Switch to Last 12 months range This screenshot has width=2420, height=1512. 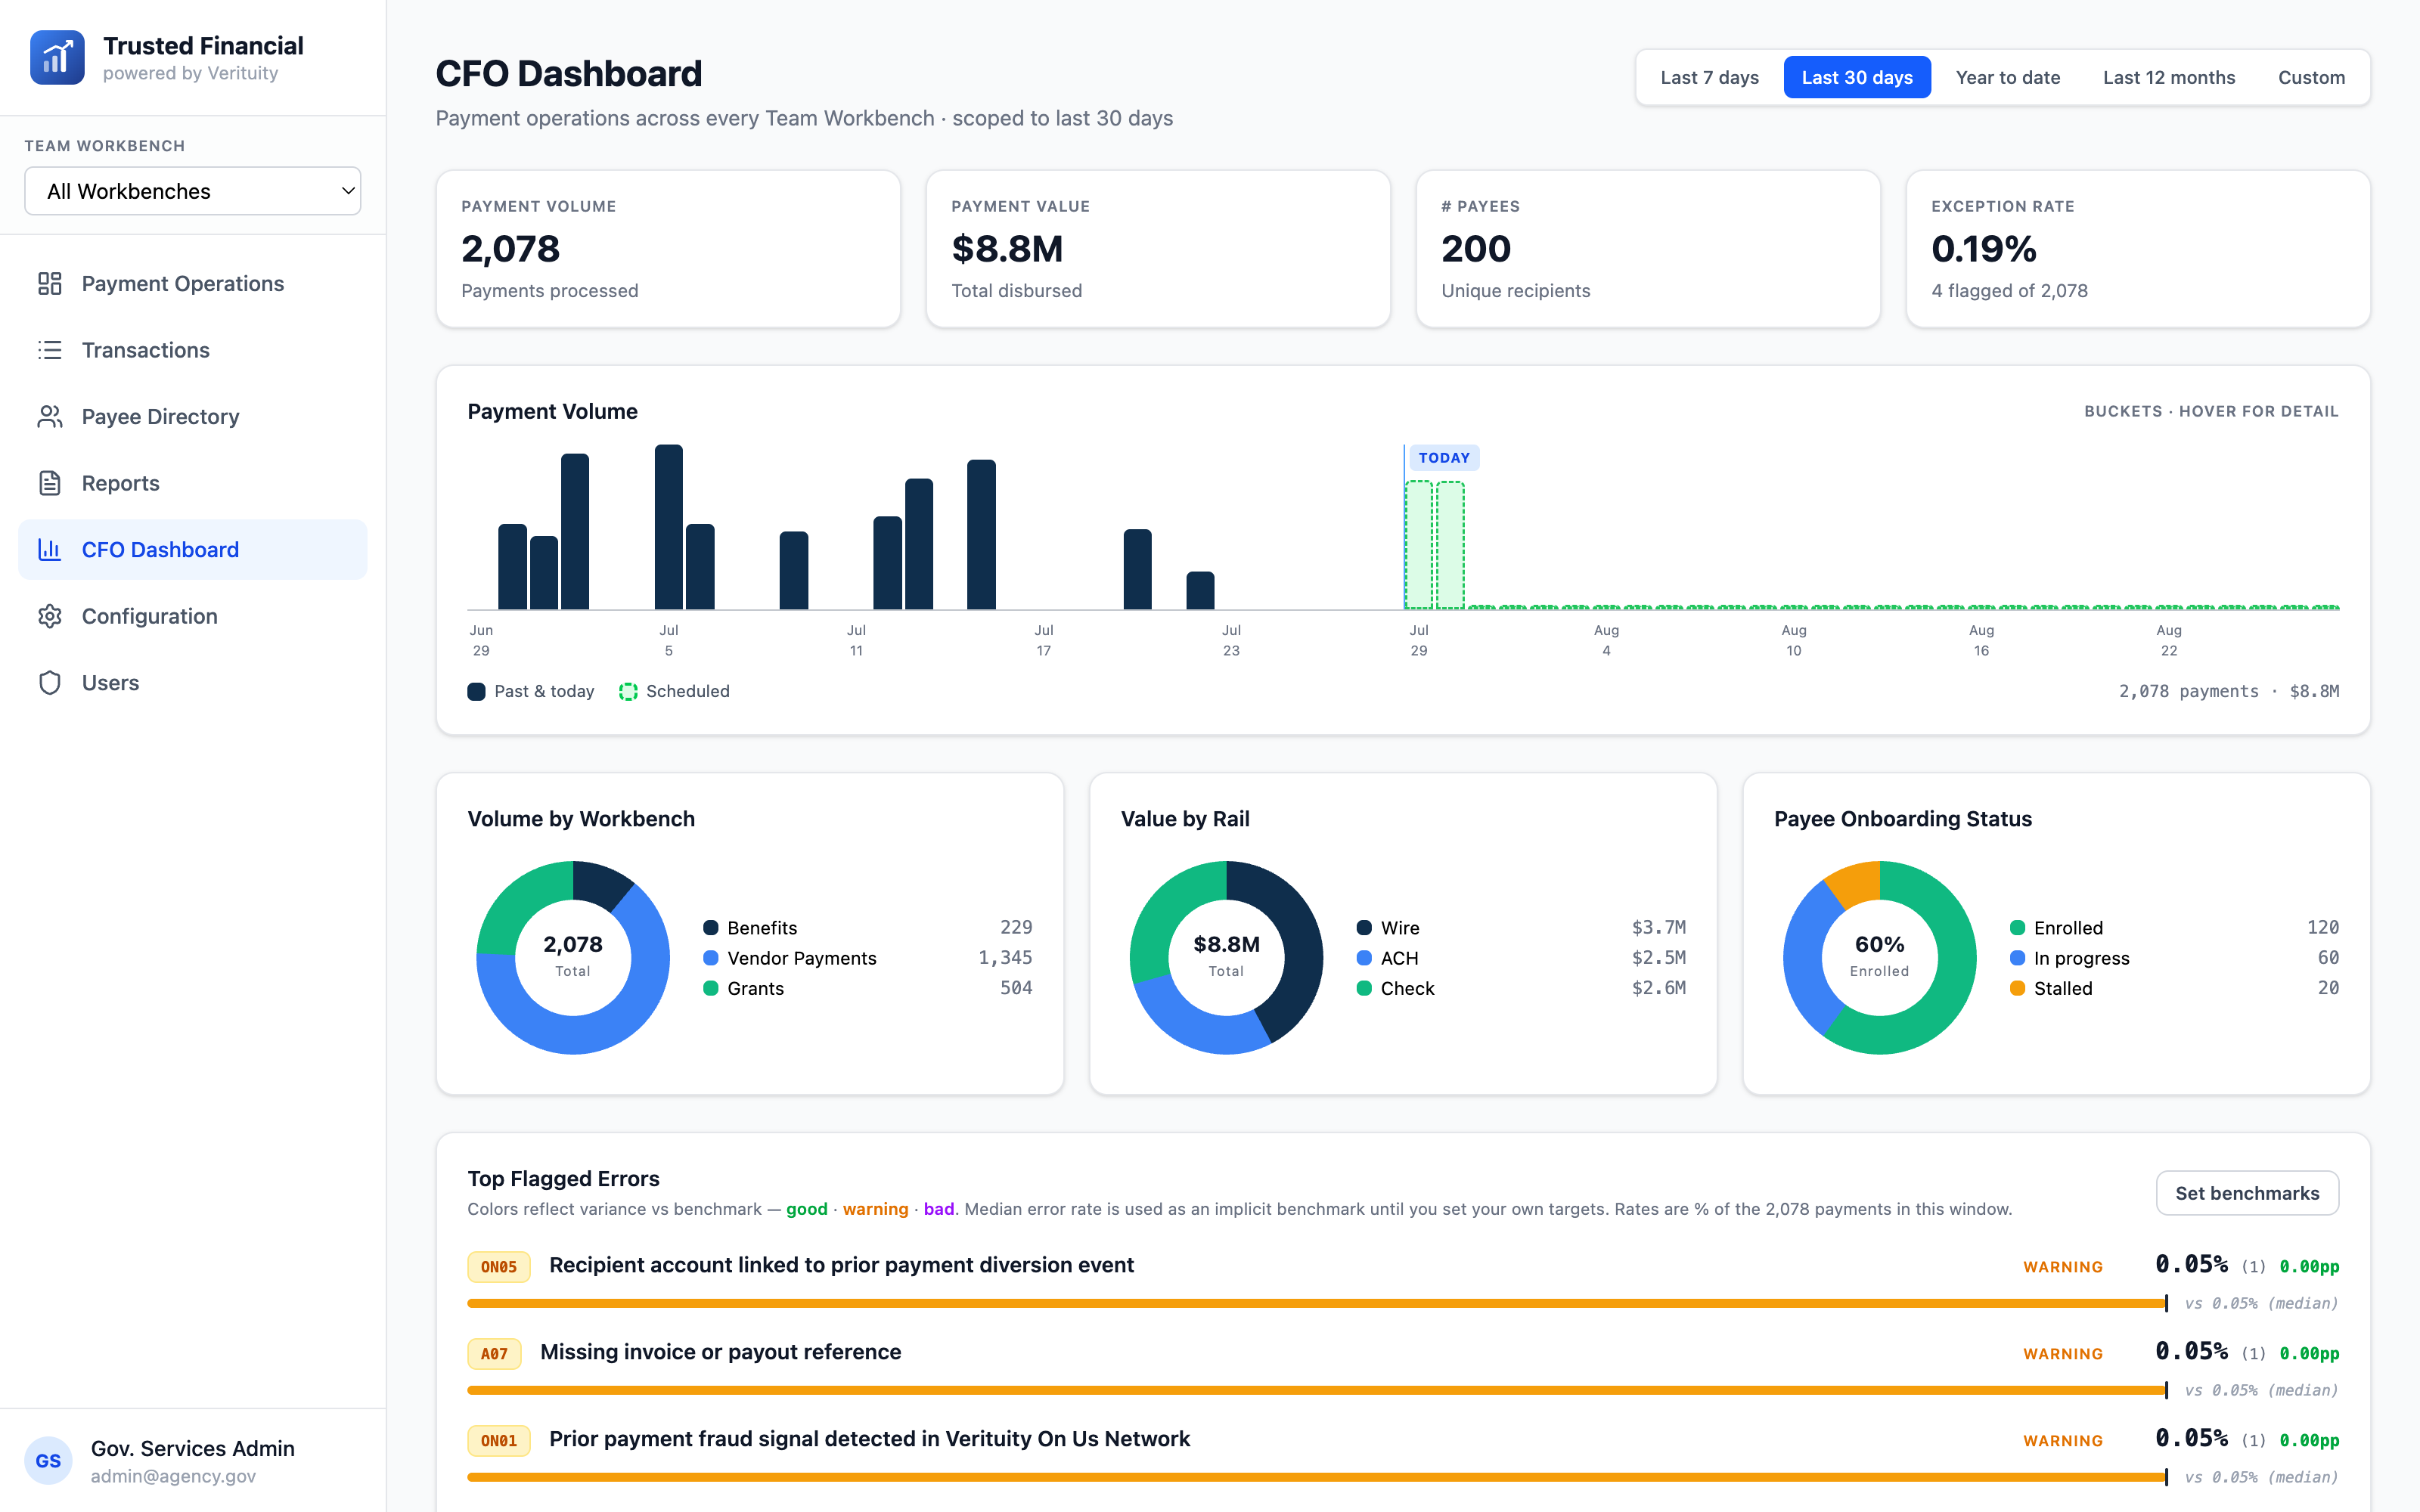coord(2169,77)
